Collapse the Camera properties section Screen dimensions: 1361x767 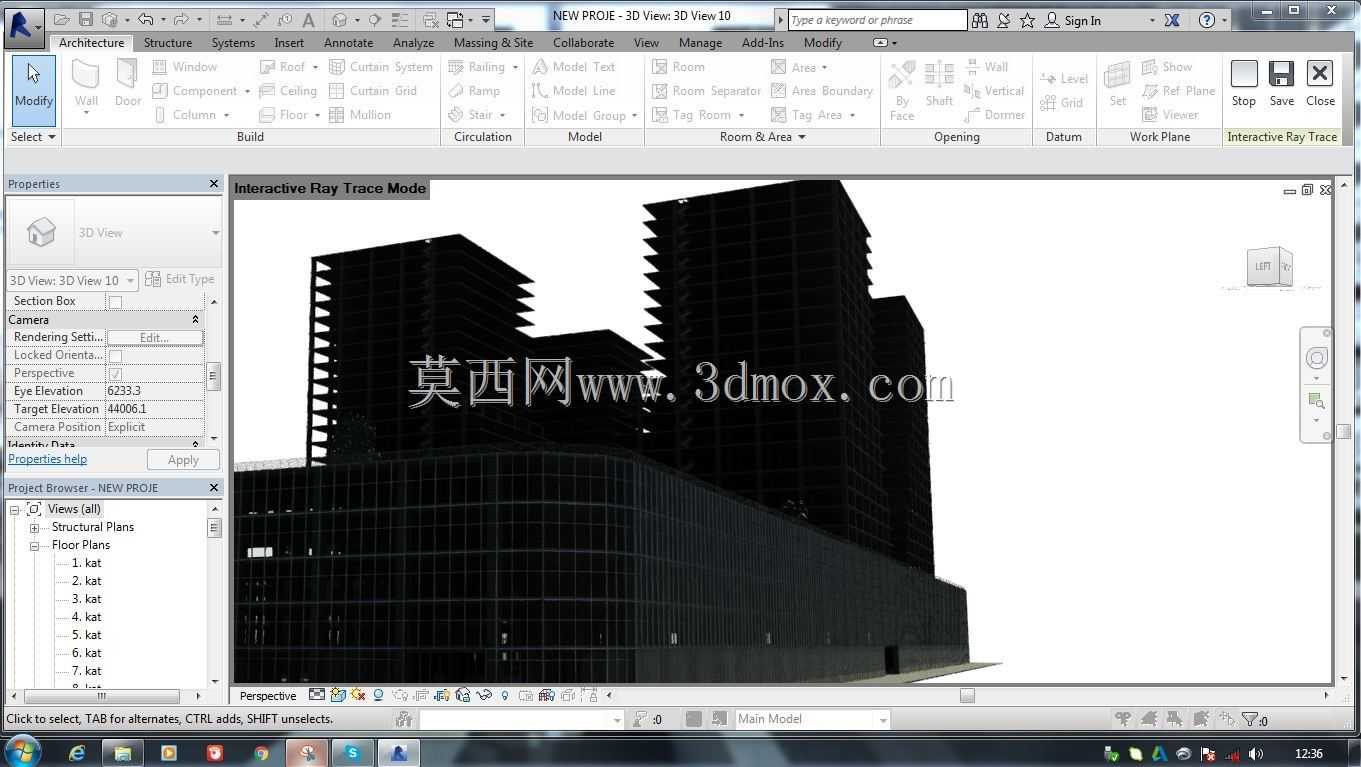pyautogui.click(x=195, y=320)
